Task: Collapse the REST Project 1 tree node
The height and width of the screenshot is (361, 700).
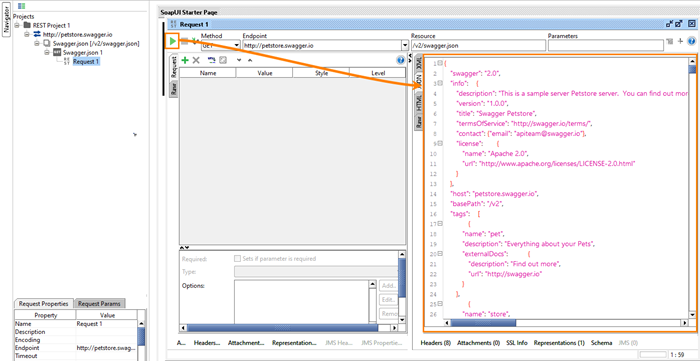Action: coord(17,25)
